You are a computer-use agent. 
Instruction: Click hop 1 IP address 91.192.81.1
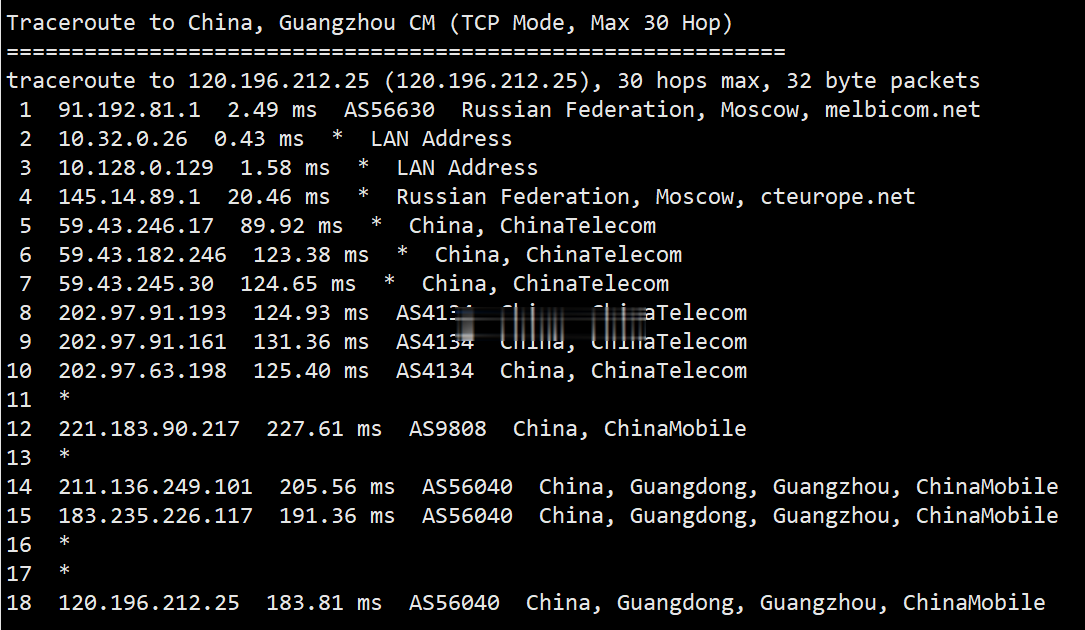[x=129, y=110]
